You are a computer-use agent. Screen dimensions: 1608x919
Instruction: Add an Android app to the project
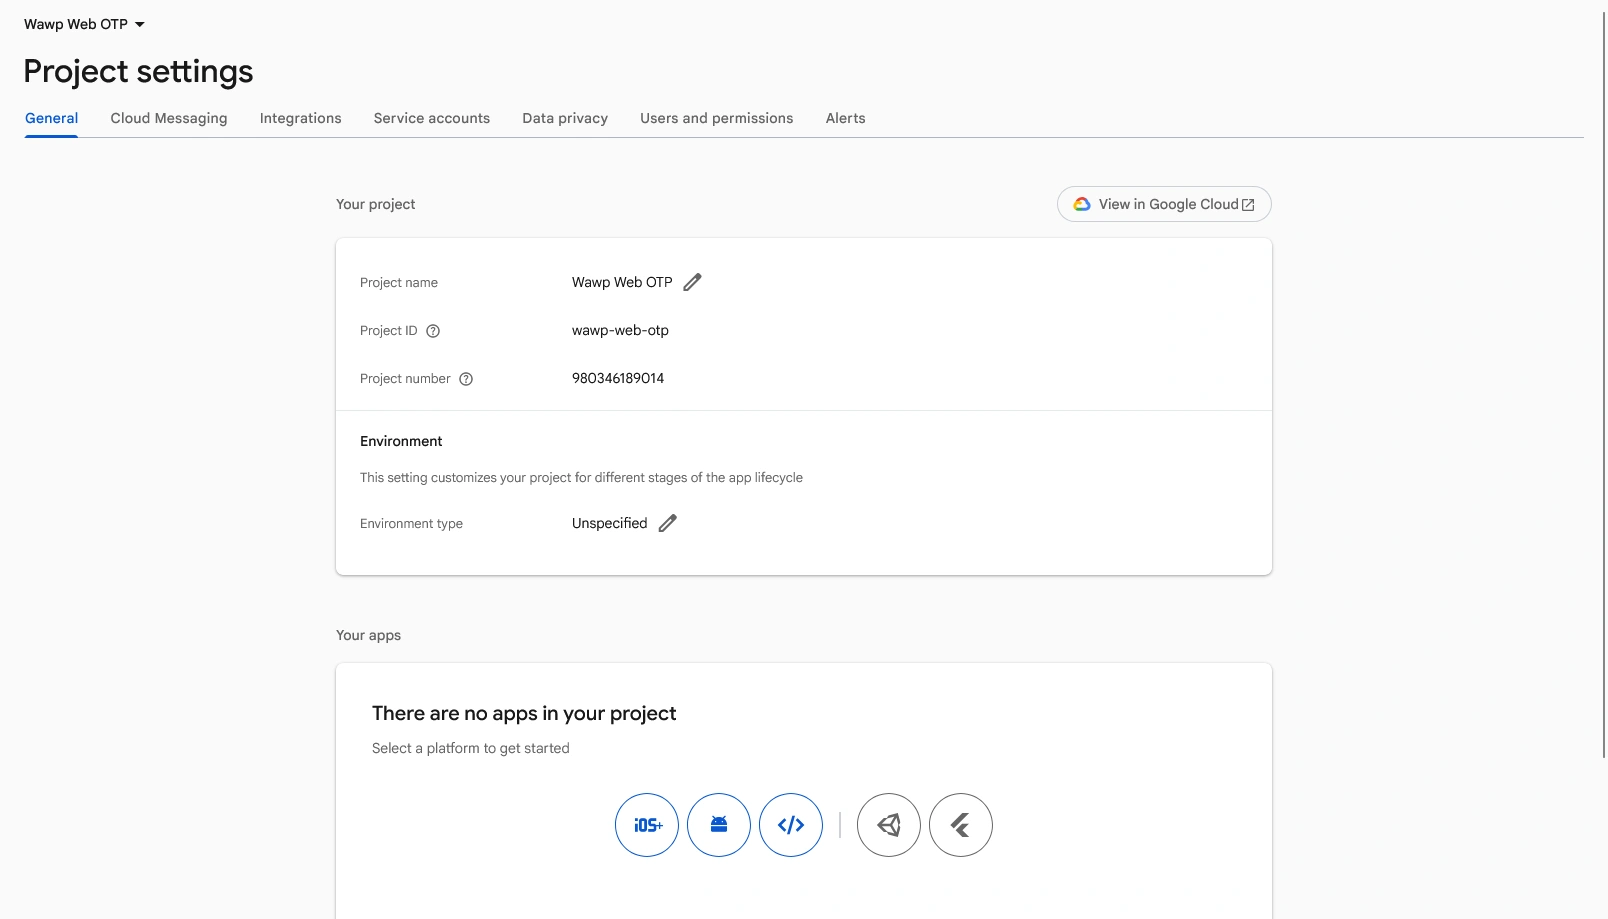pyautogui.click(x=719, y=825)
